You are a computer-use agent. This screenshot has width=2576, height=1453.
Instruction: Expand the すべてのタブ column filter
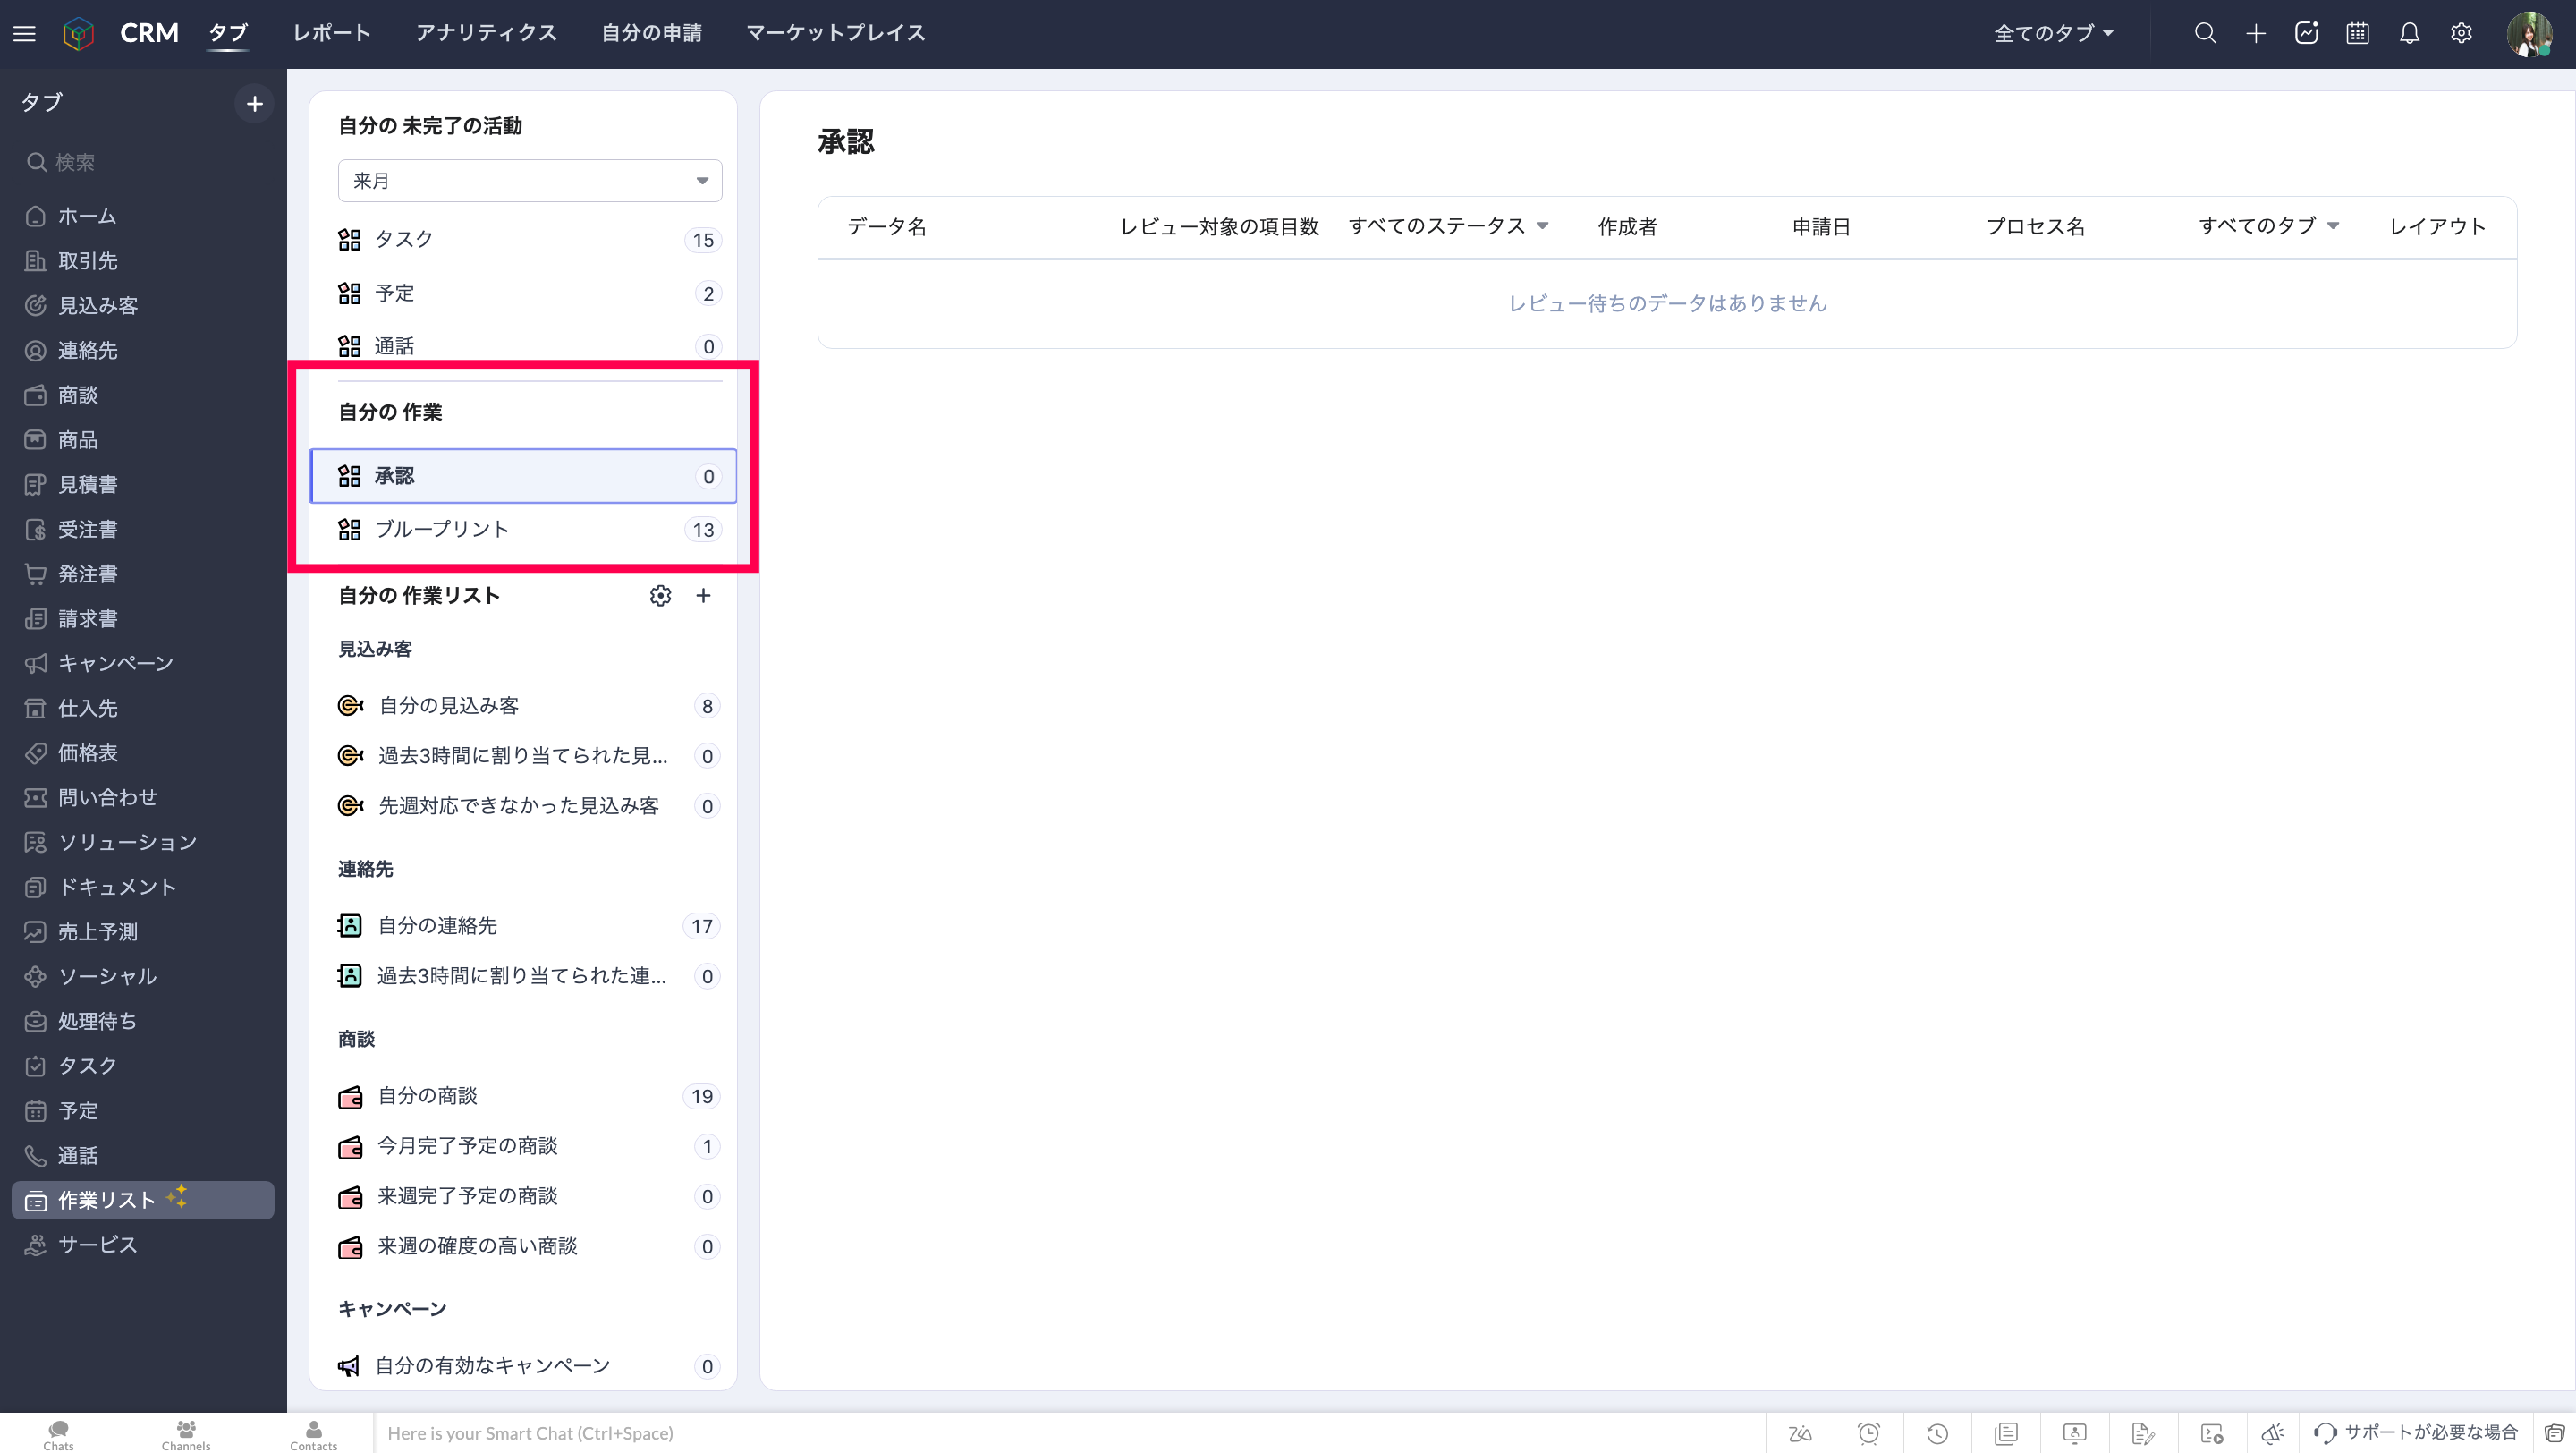coord(2268,226)
